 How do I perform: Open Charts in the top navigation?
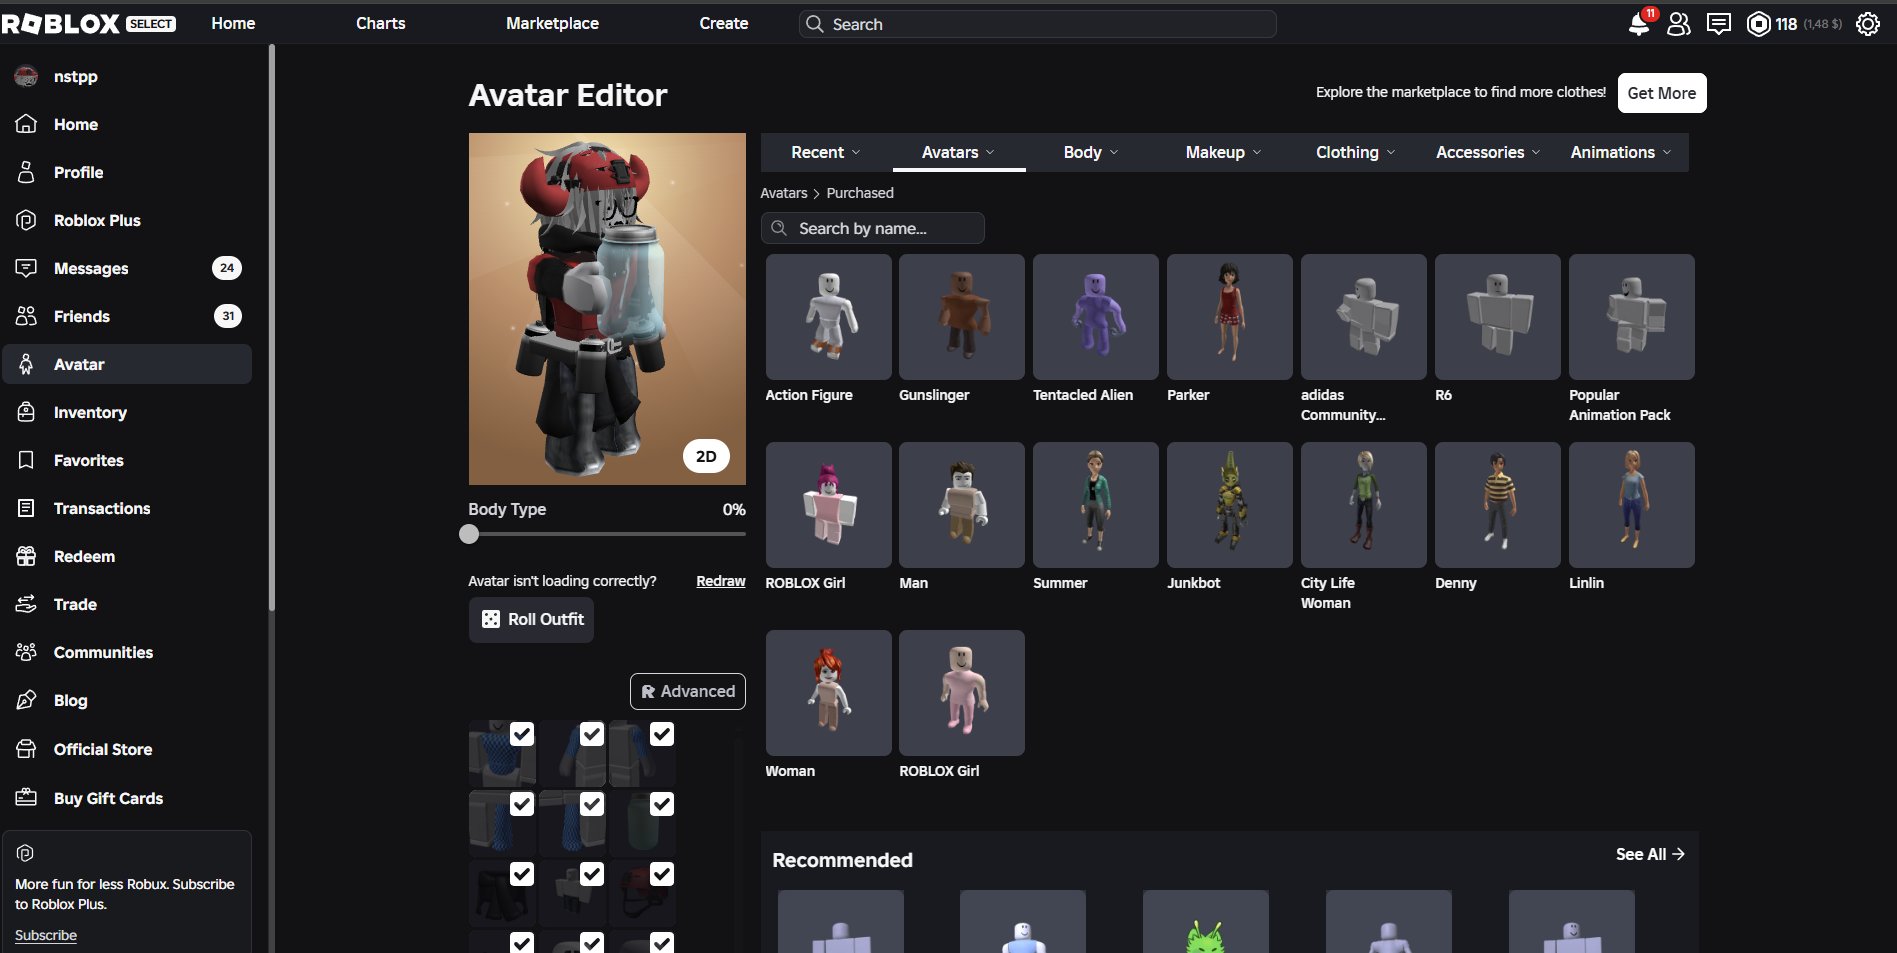click(381, 23)
